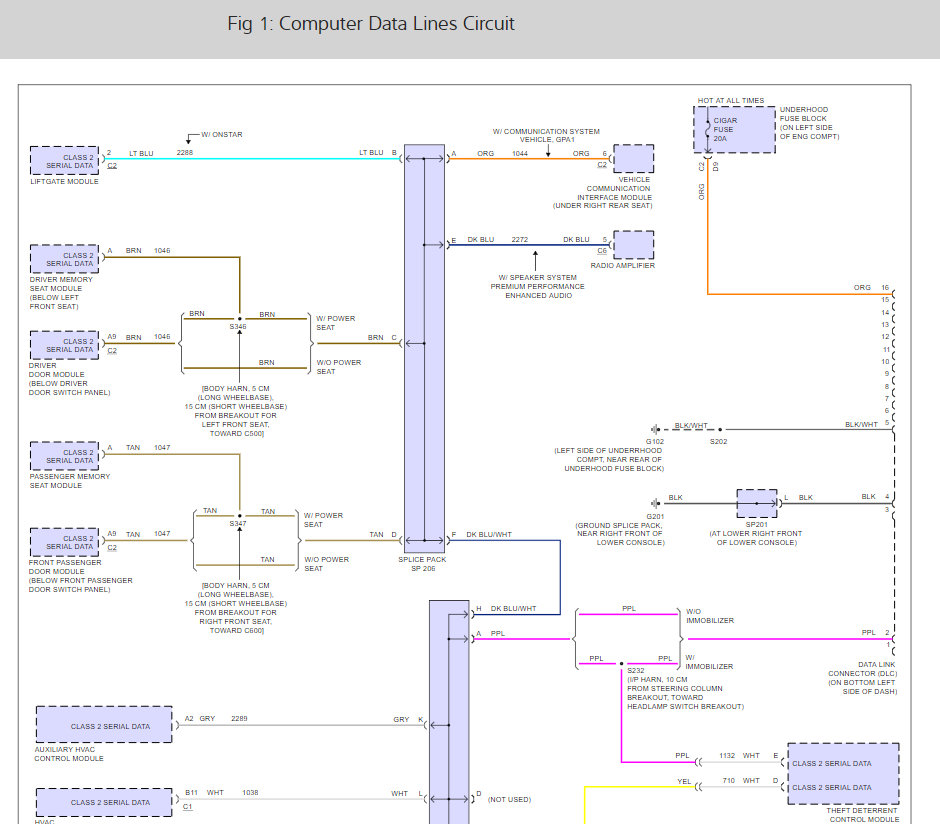
Task: Select the Vehicle Communication Interface Module box
Action: click(633, 159)
